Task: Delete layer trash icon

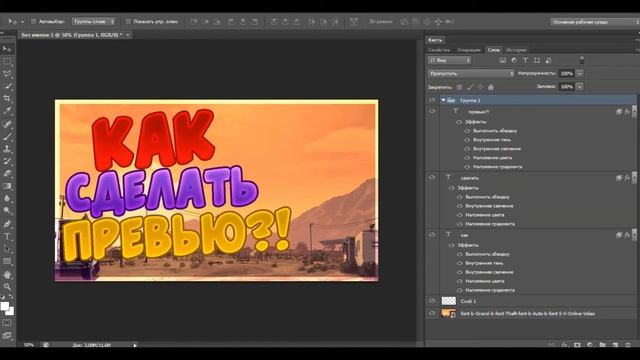Action: (628, 345)
